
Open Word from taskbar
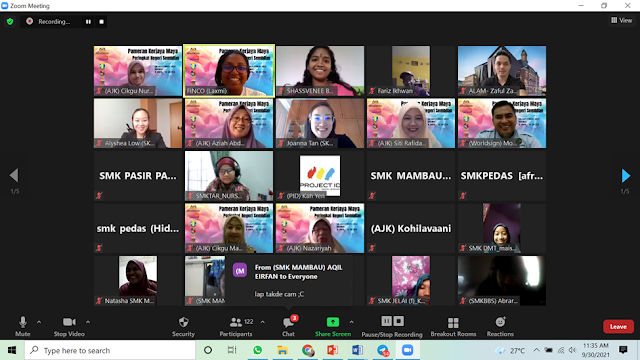pos(358,350)
